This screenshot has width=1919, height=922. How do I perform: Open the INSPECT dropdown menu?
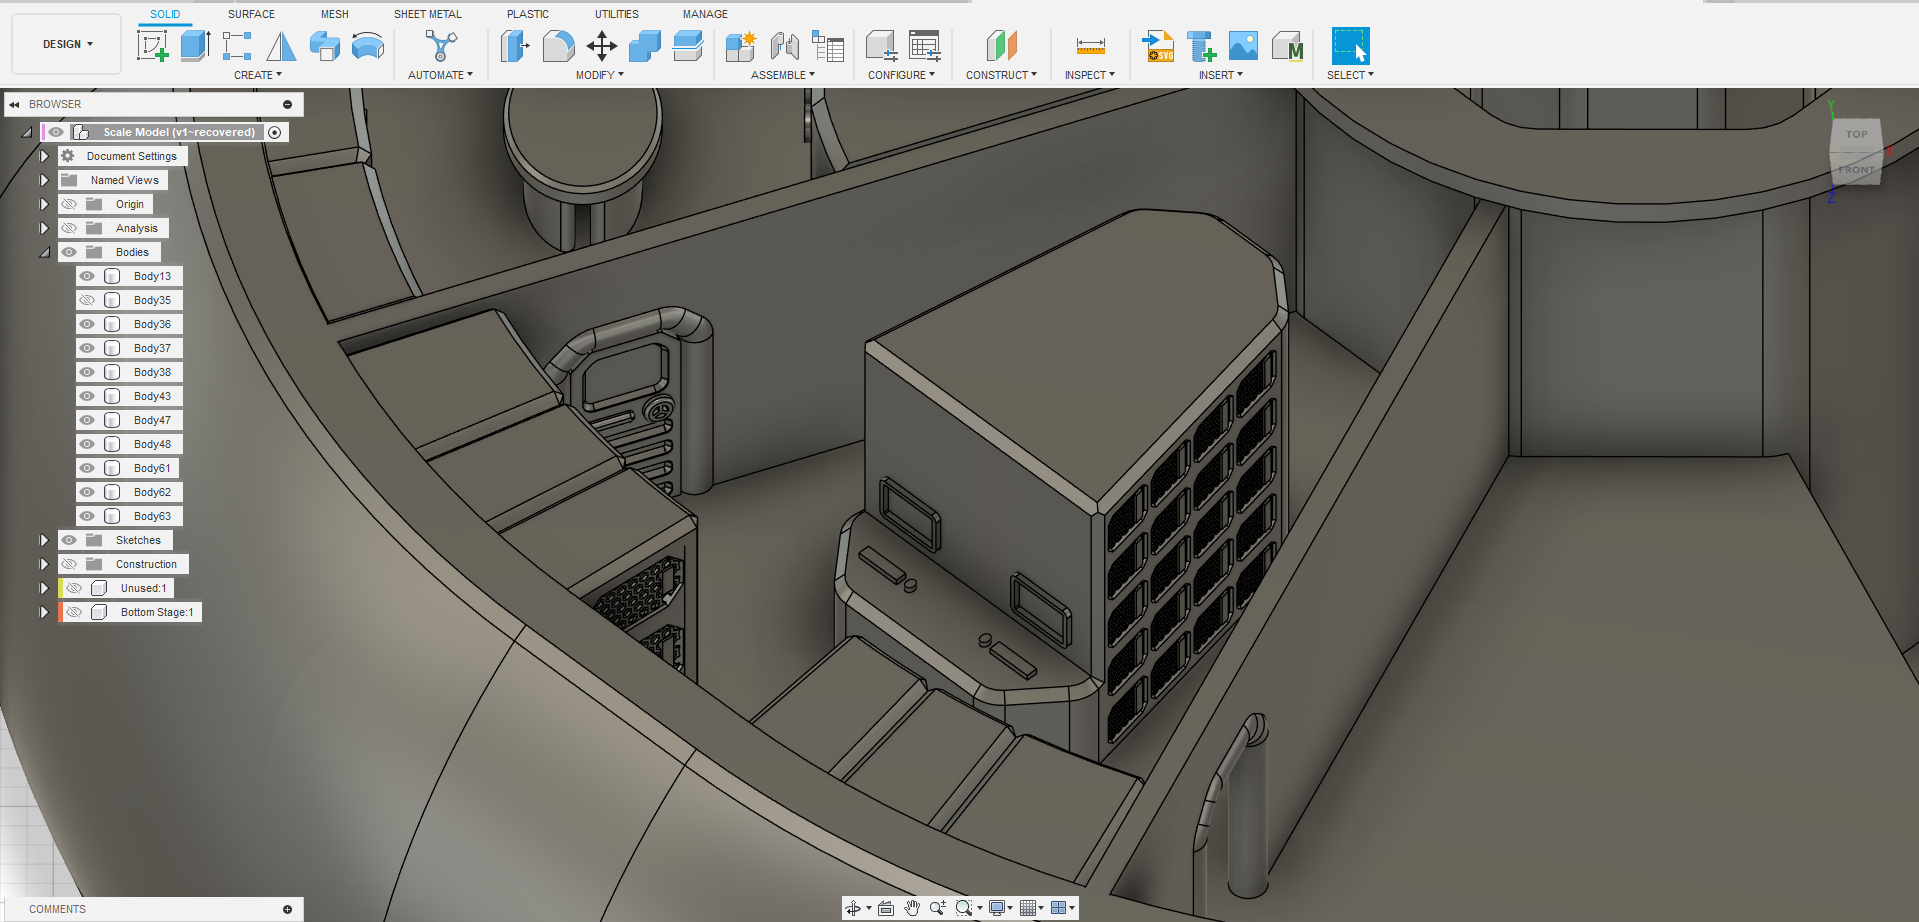pos(1090,75)
